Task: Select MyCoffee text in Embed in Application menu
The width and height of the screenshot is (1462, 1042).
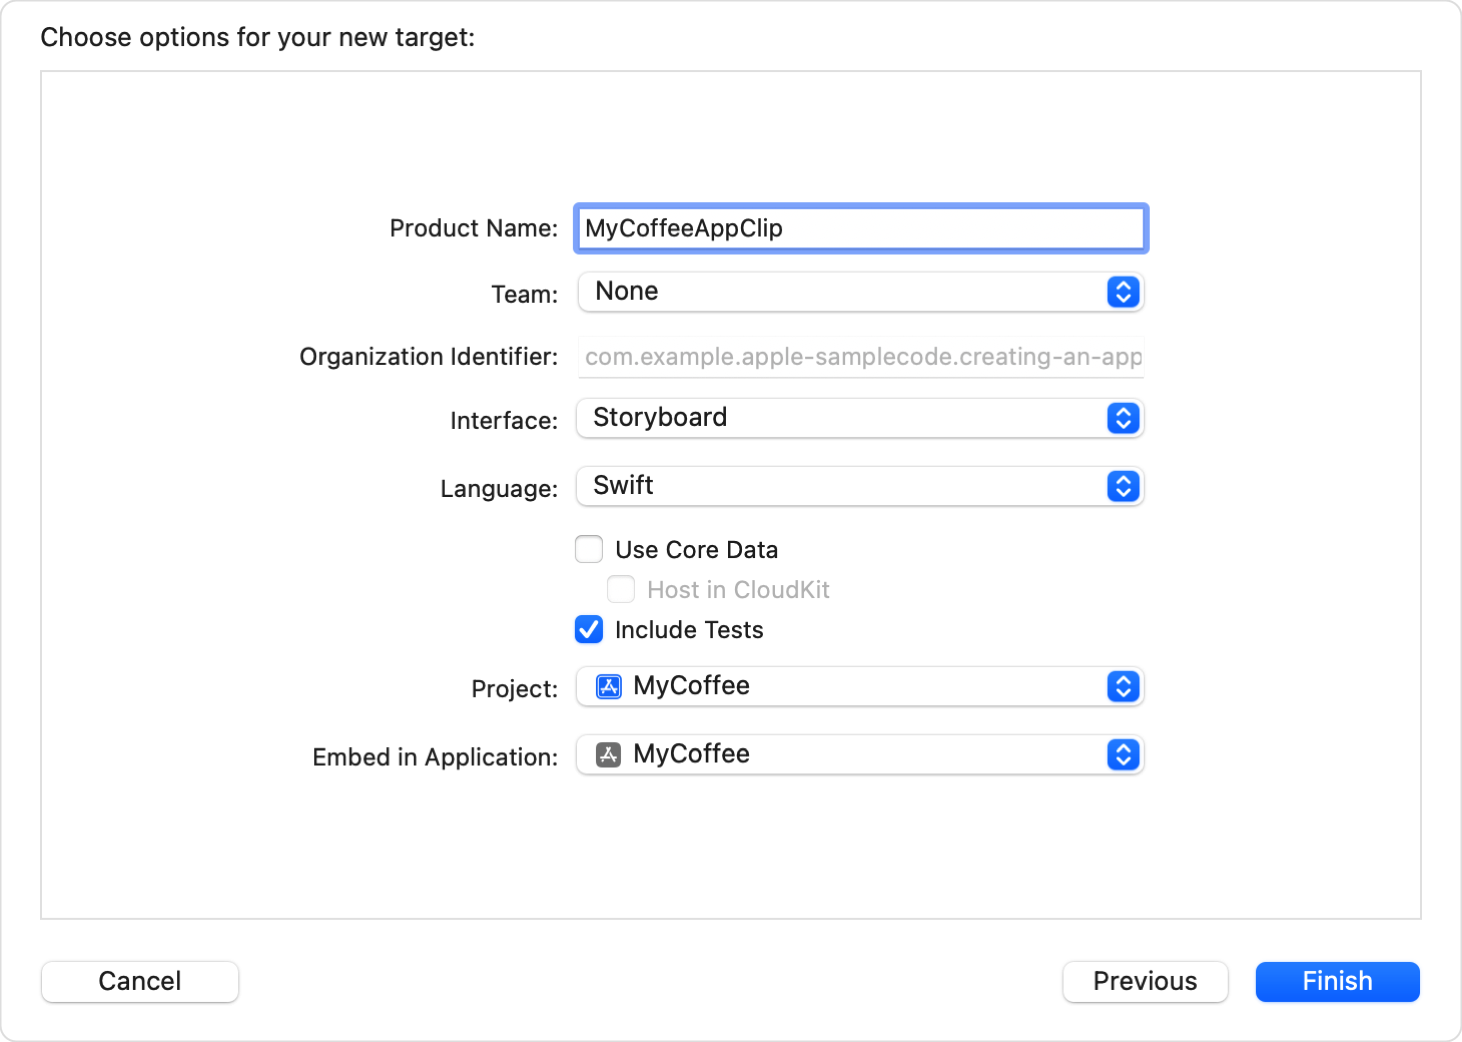Action: pos(691,754)
